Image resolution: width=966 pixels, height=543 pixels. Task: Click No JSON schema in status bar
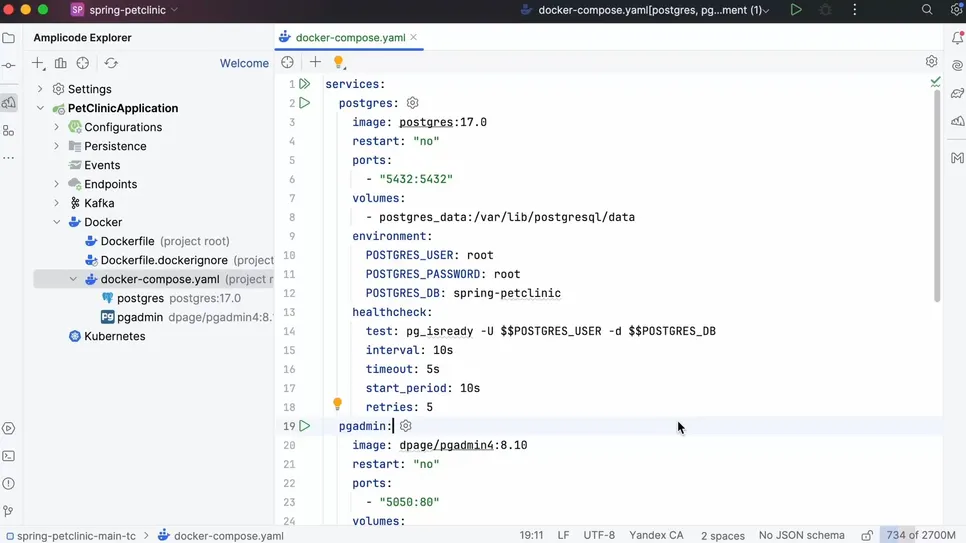pos(802,535)
